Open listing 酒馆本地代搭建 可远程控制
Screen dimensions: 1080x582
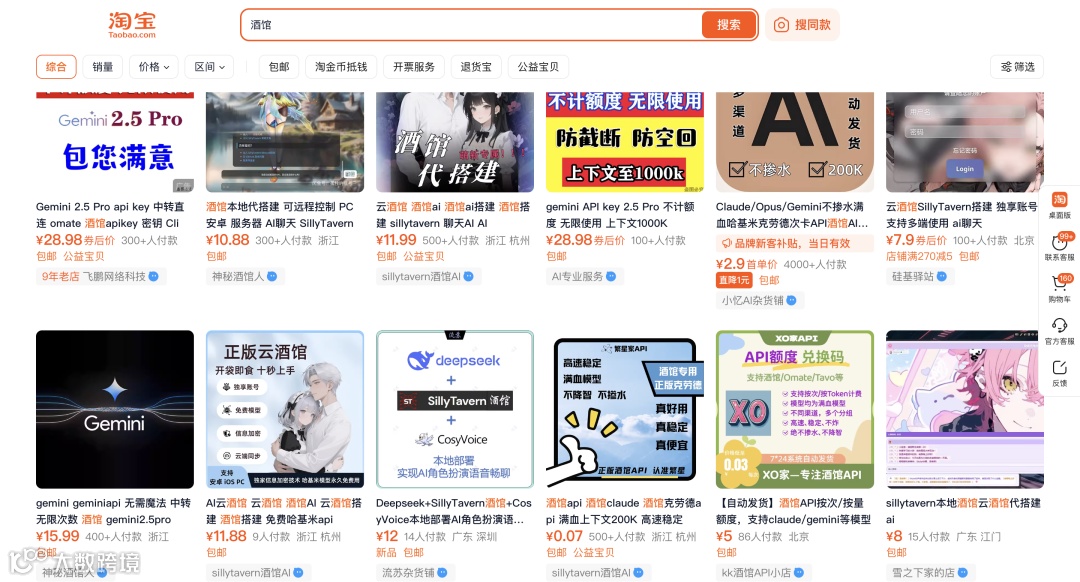click(280, 215)
